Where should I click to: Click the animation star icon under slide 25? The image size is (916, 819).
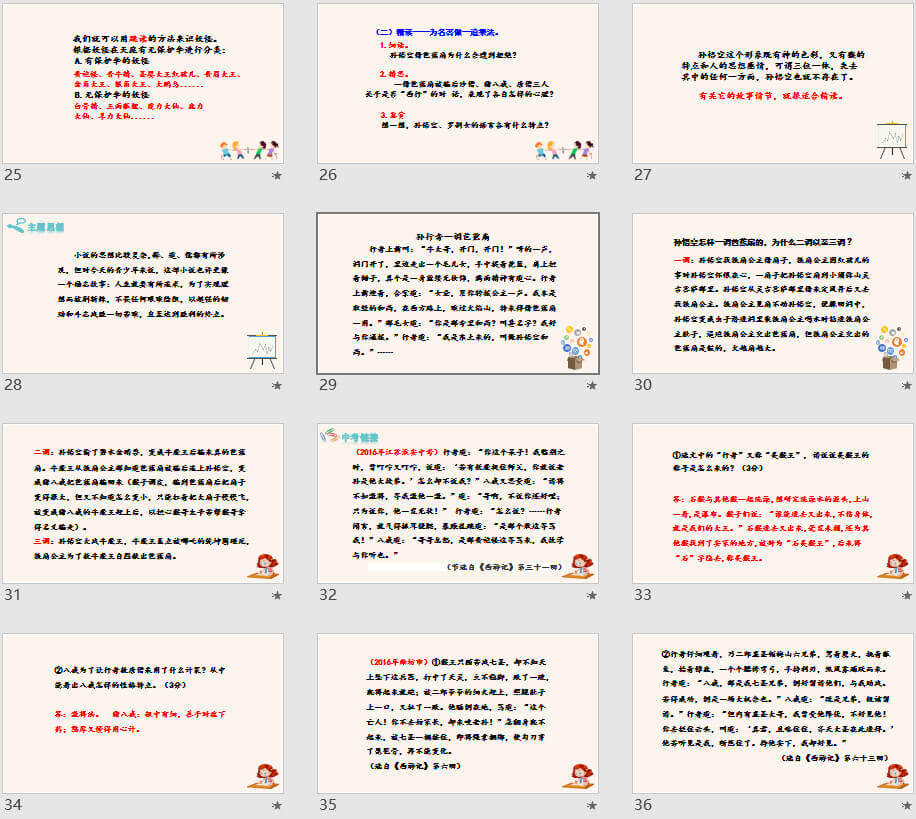point(277,175)
